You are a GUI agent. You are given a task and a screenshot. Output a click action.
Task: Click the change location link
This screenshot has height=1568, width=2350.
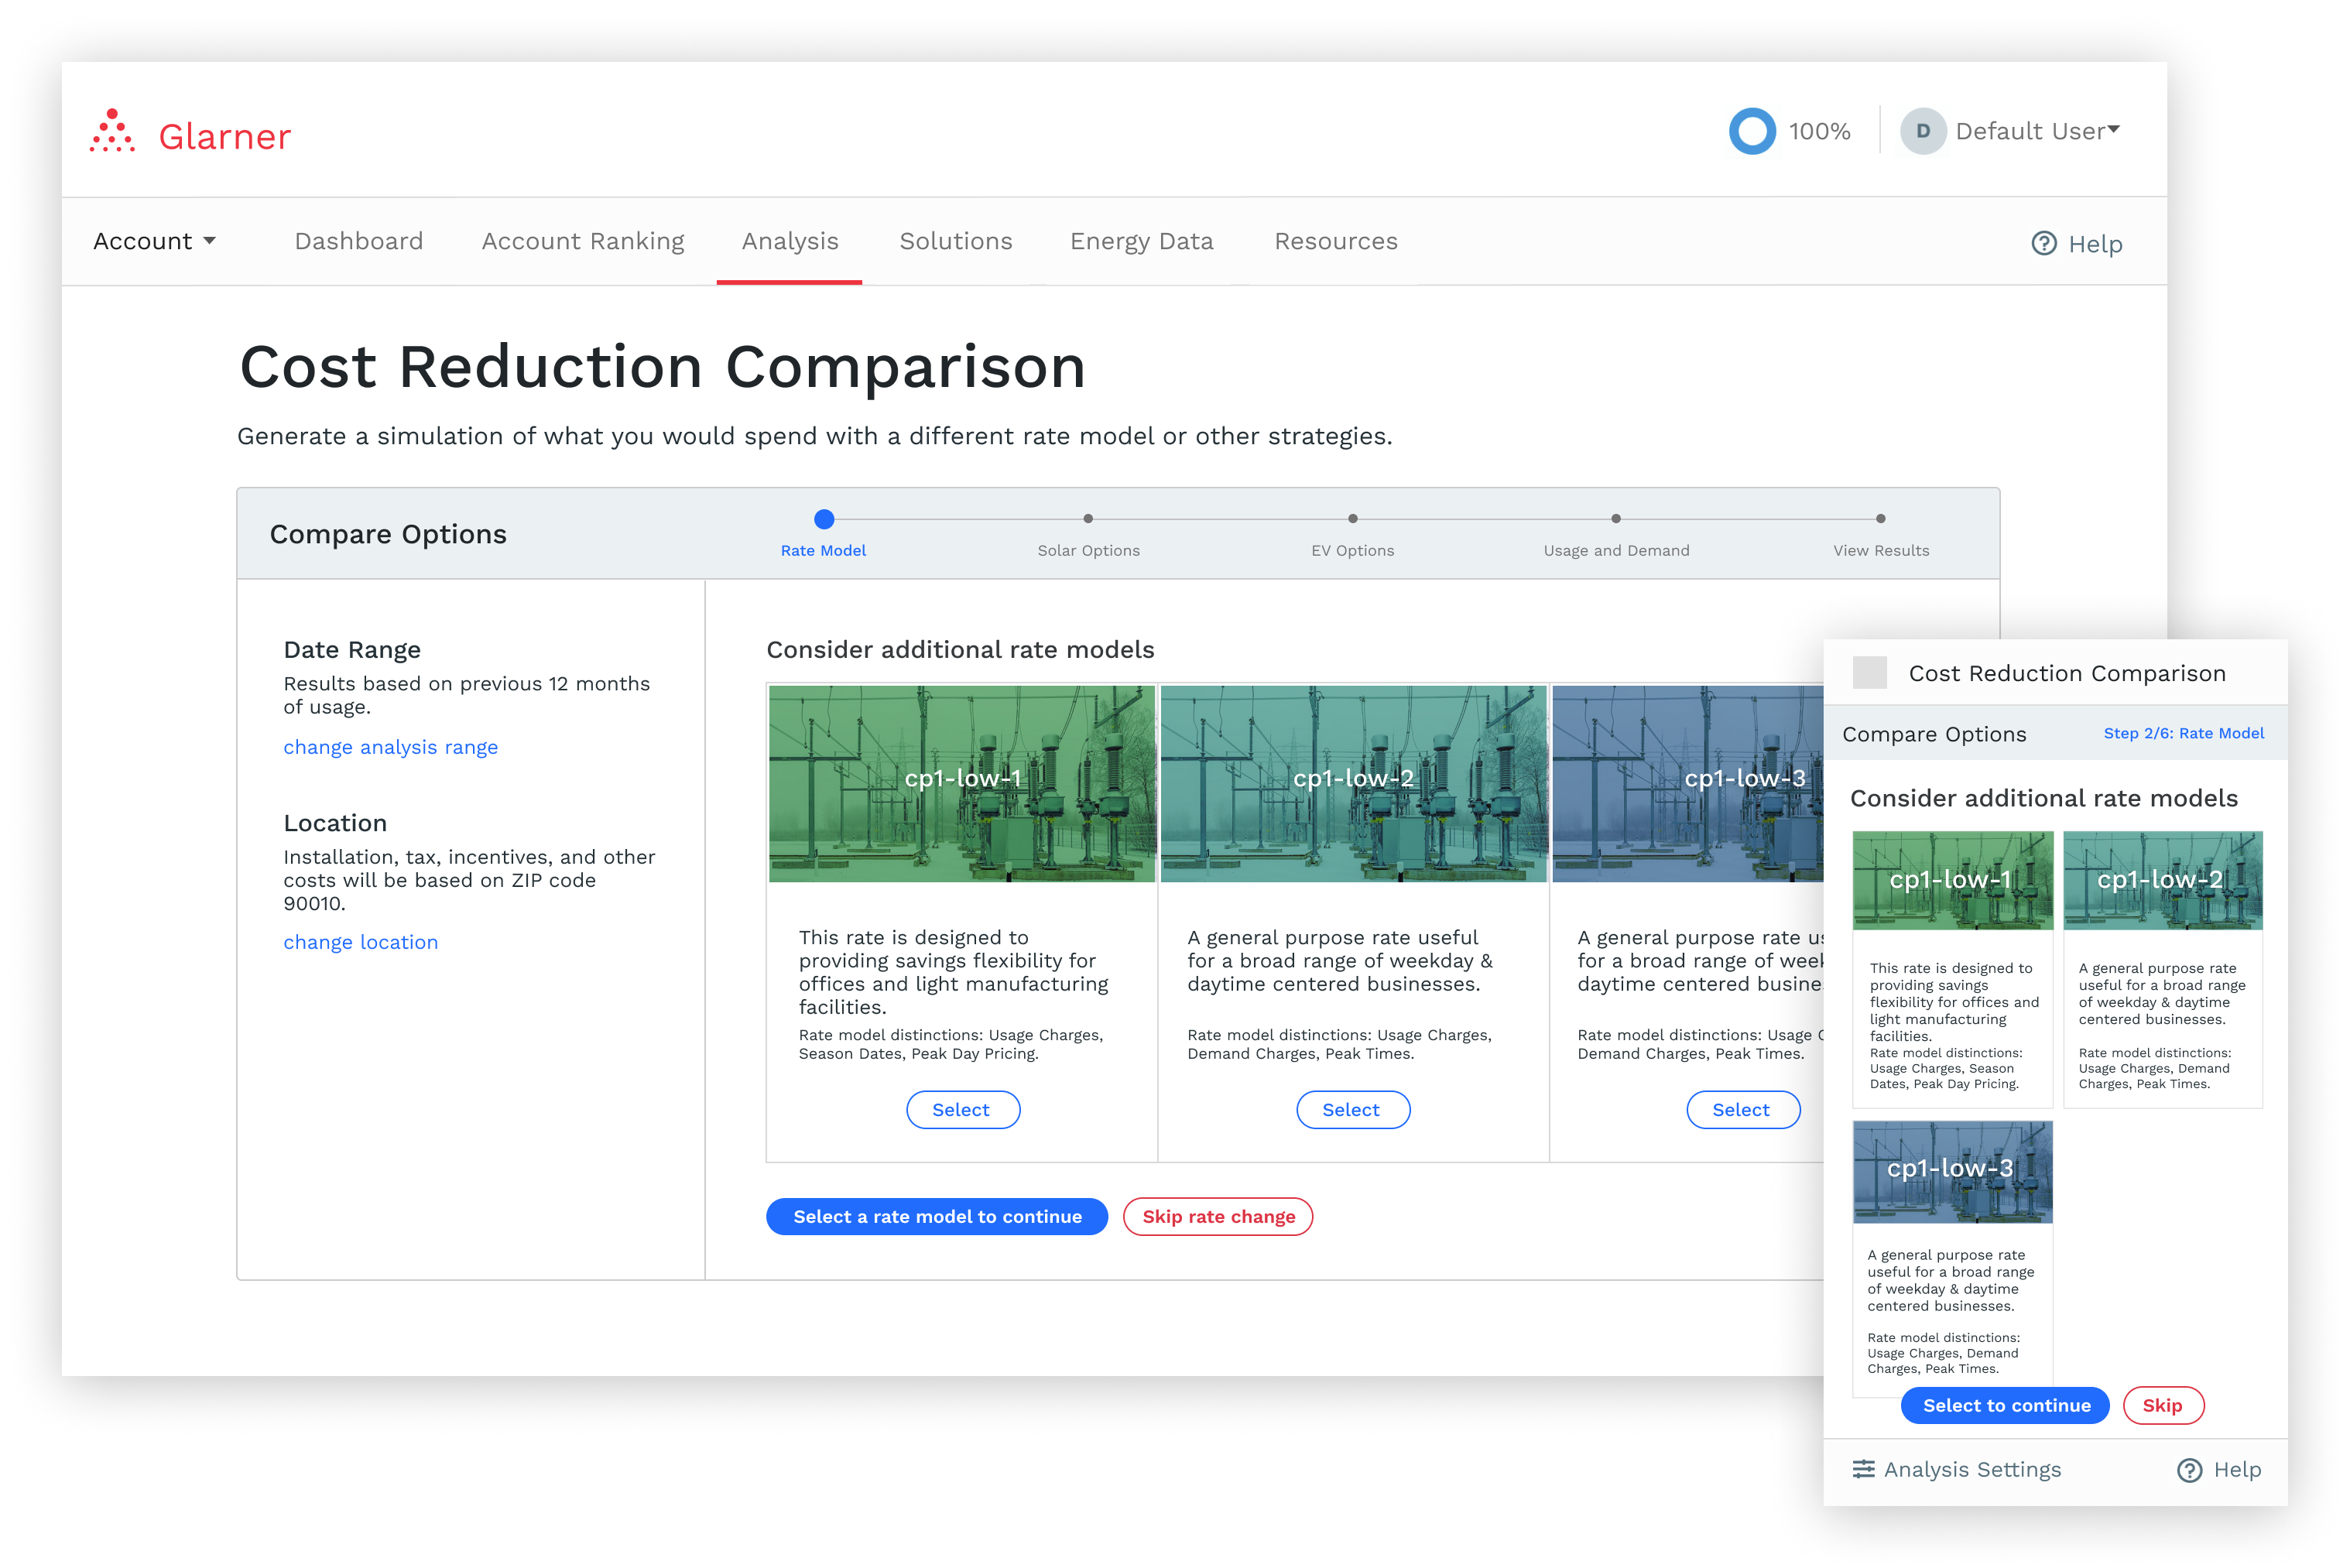pos(360,942)
